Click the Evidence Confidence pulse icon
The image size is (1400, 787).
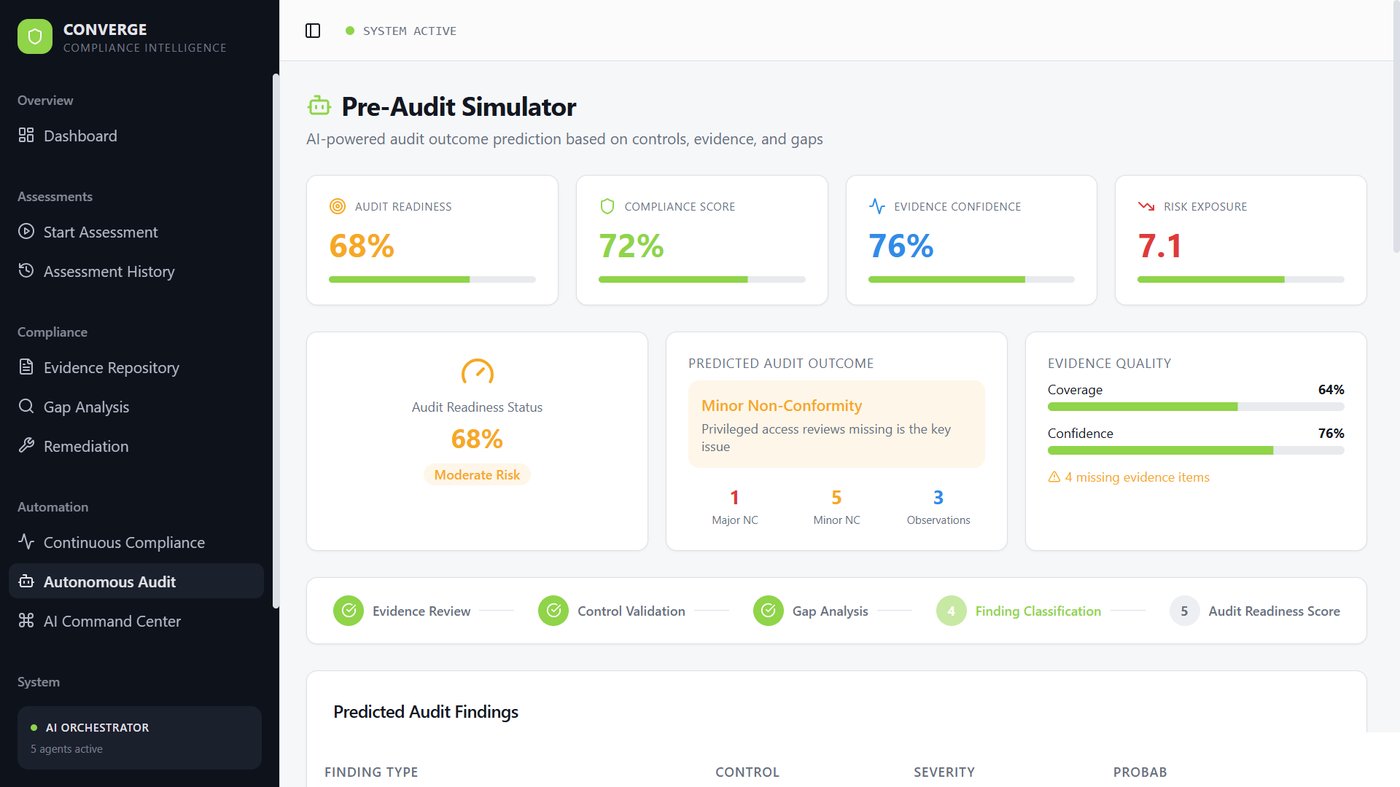coord(877,206)
